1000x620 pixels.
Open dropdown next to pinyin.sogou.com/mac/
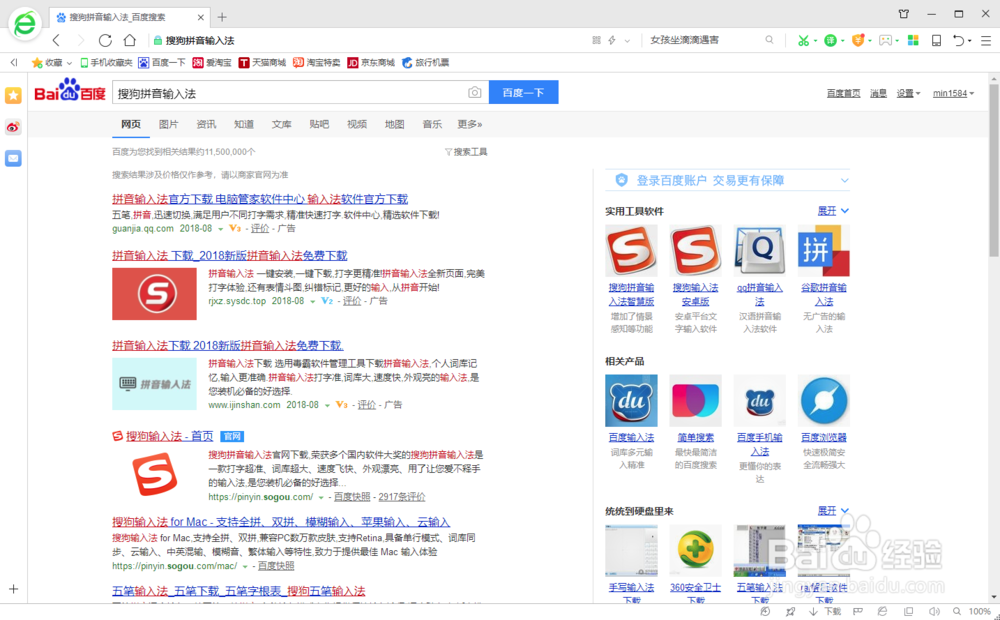pos(245,566)
